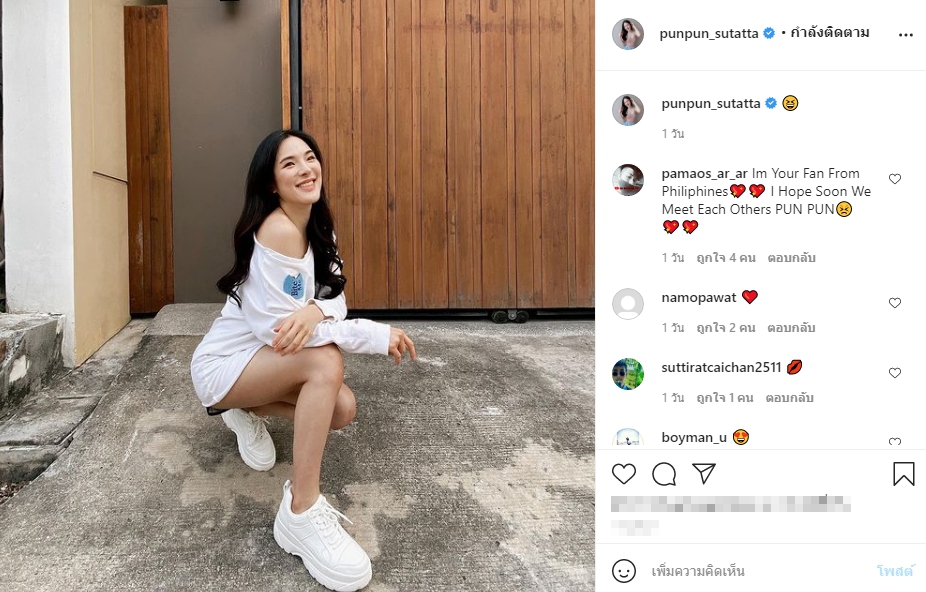
Task: Open the comment speech bubble icon
Action: click(664, 474)
